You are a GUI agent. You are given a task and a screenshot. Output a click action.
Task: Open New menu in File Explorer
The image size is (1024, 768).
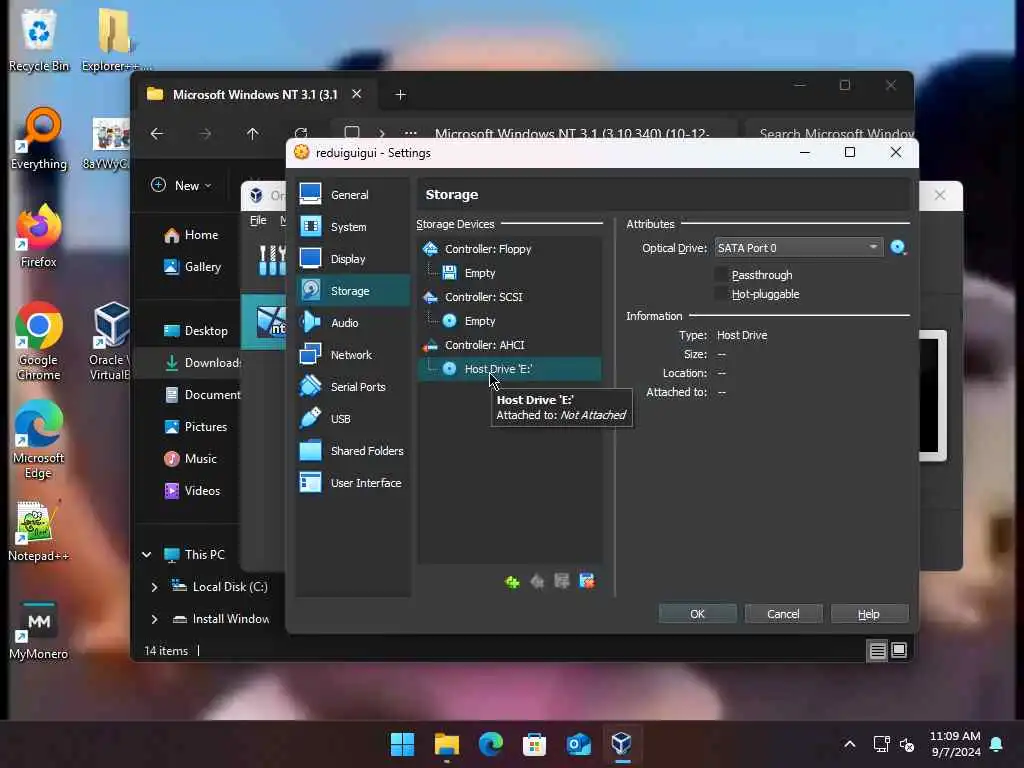tap(182, 185)
